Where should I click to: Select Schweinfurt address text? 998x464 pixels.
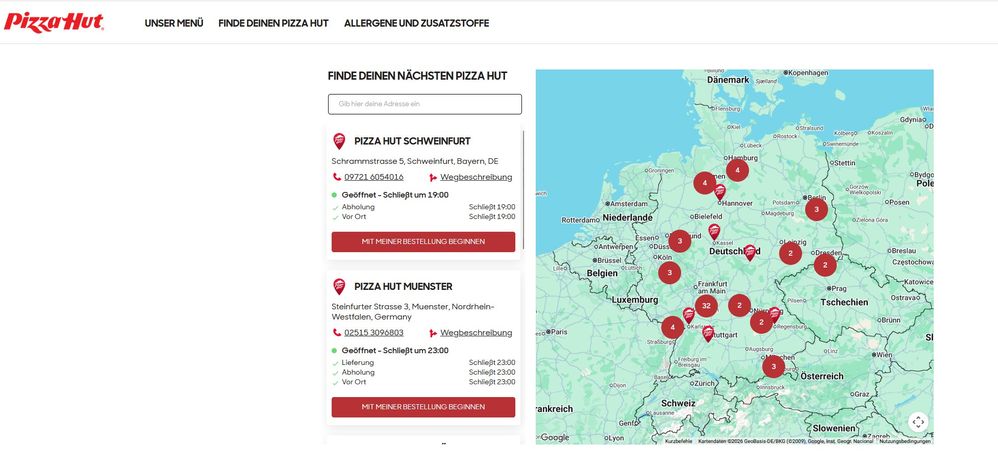tap(415, 161)
